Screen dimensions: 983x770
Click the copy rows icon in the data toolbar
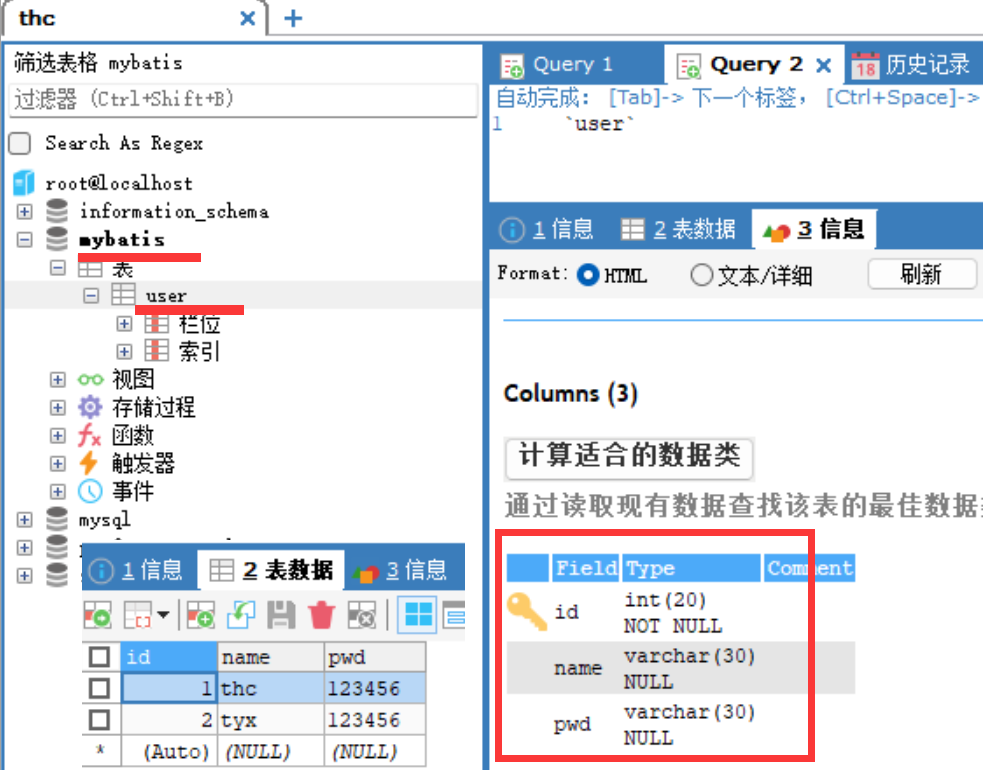pyautogui.click(x=137, y=614)
